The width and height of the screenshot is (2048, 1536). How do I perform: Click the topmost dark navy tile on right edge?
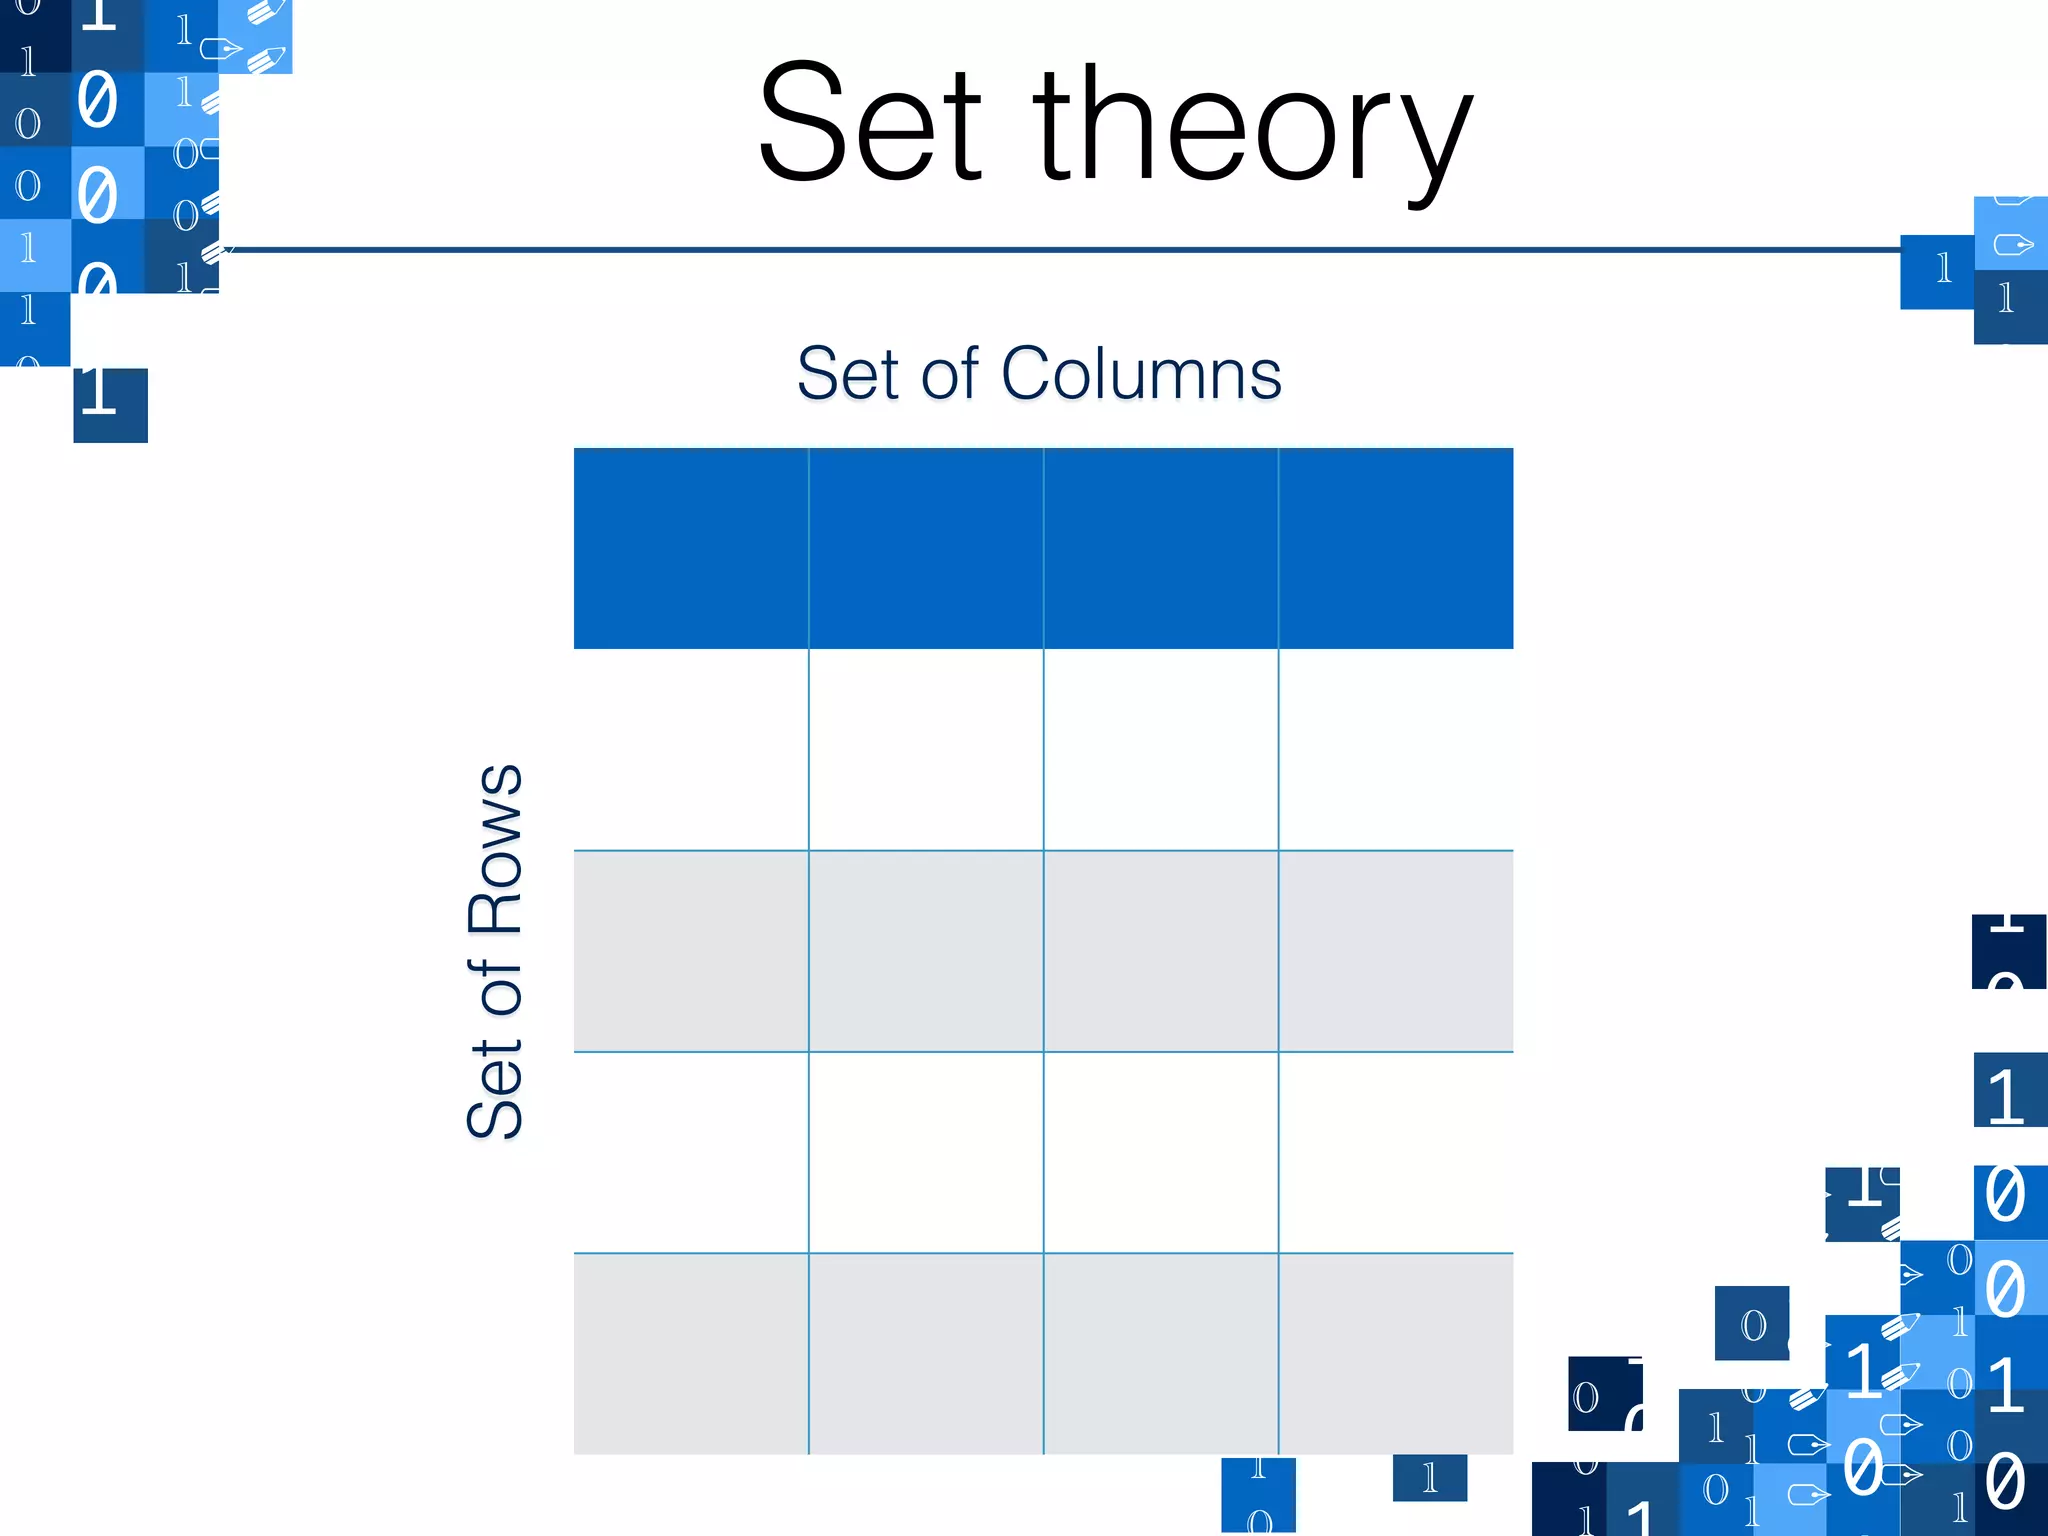(x=2008, y=951)
